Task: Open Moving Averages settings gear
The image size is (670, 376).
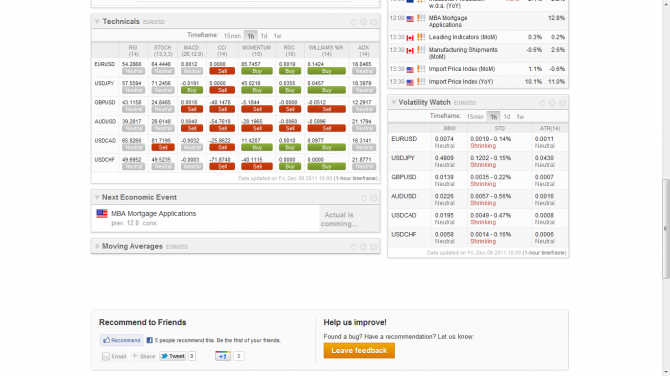Action: [363, 247]
